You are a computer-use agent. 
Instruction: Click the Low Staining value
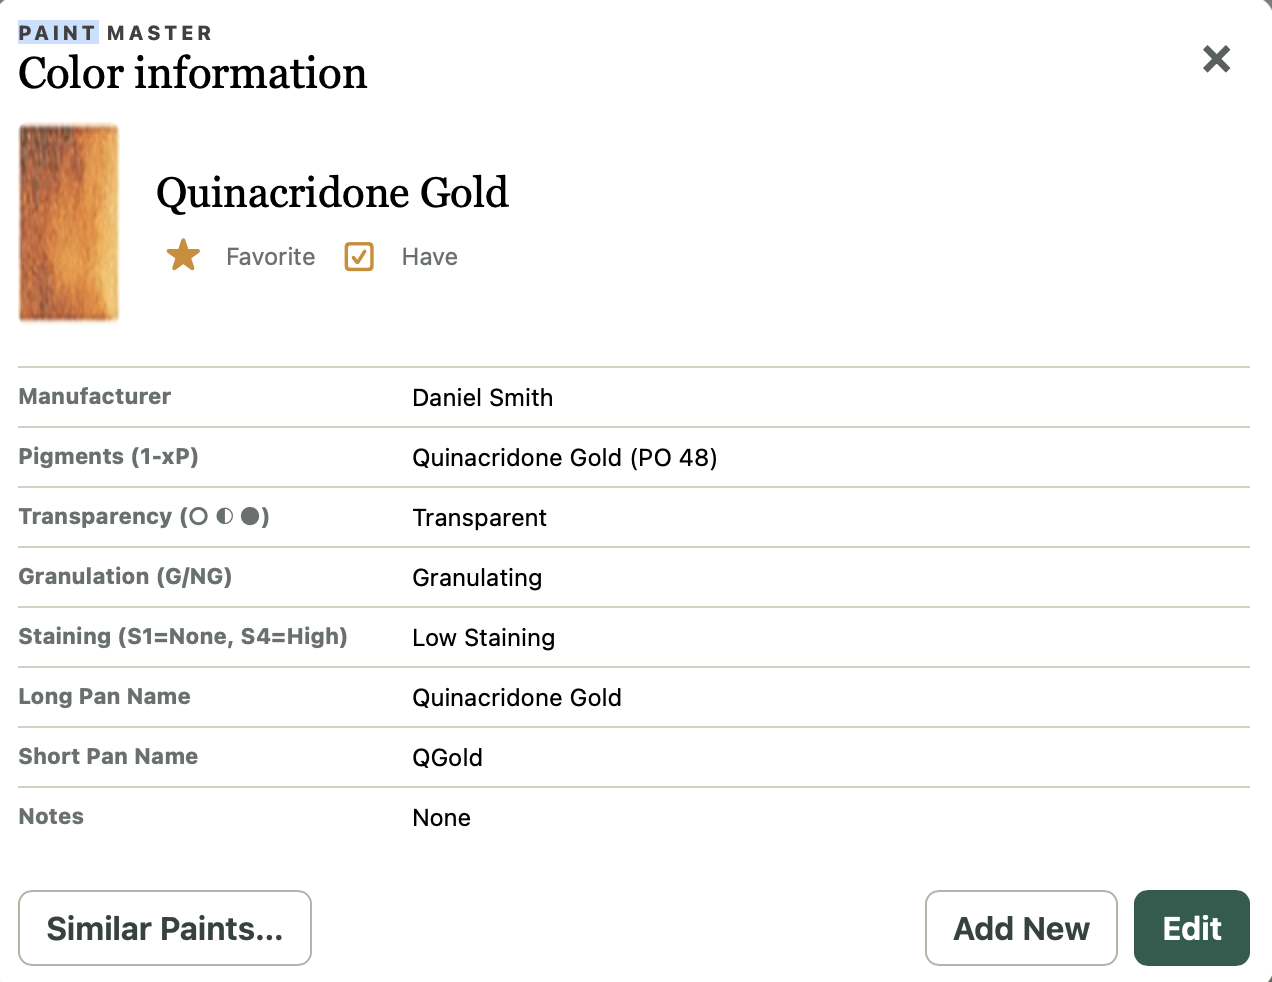click(484, 638)
